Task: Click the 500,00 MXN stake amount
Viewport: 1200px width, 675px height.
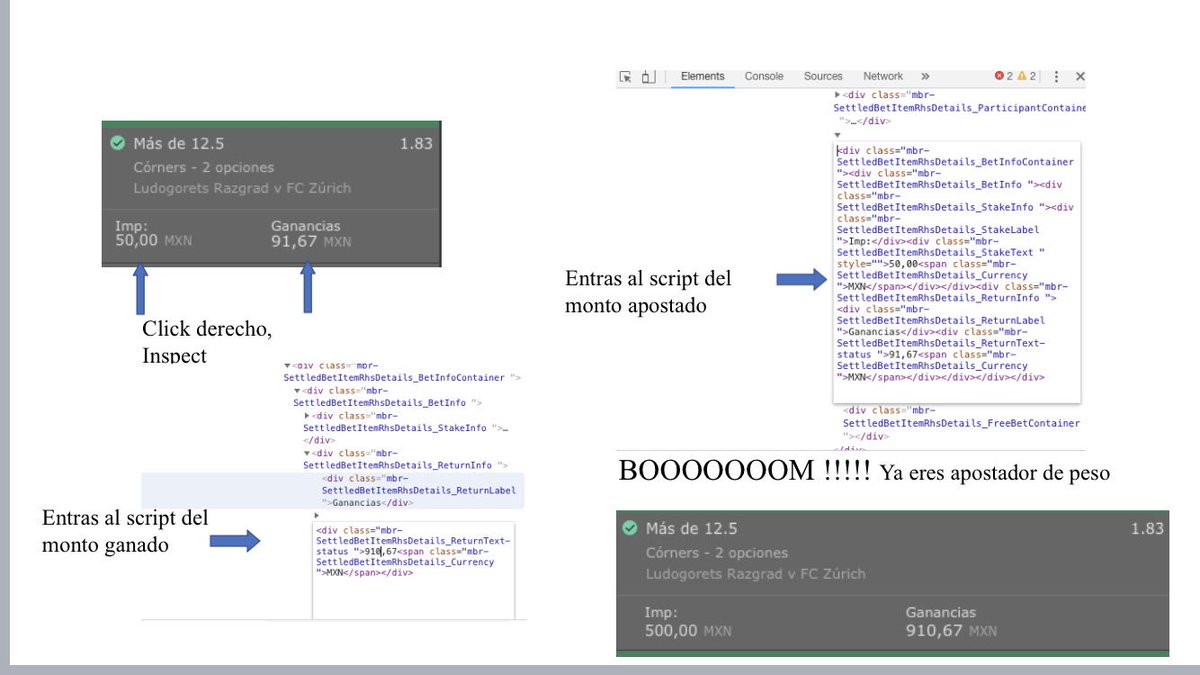Action: [689, 631]
